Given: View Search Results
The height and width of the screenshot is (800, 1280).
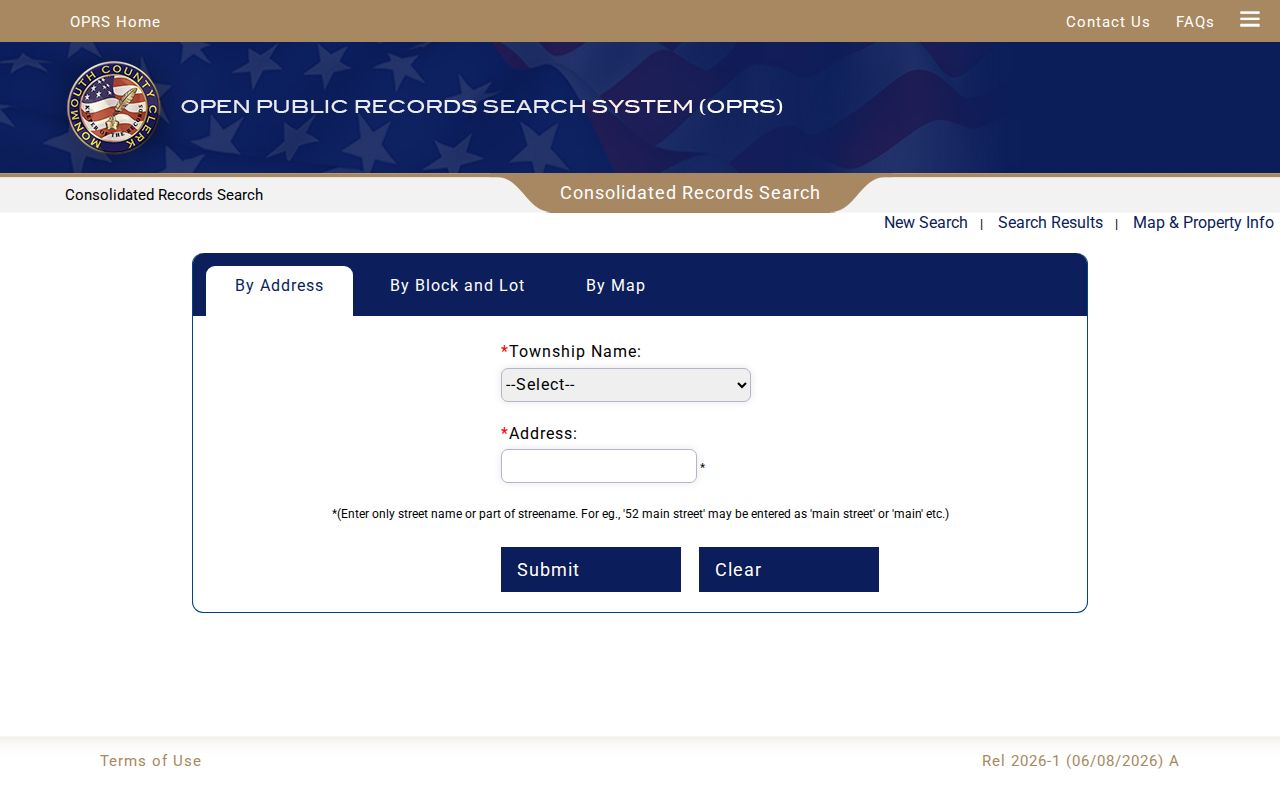Looking at the screenshot, I should [x=1050, y=223].
